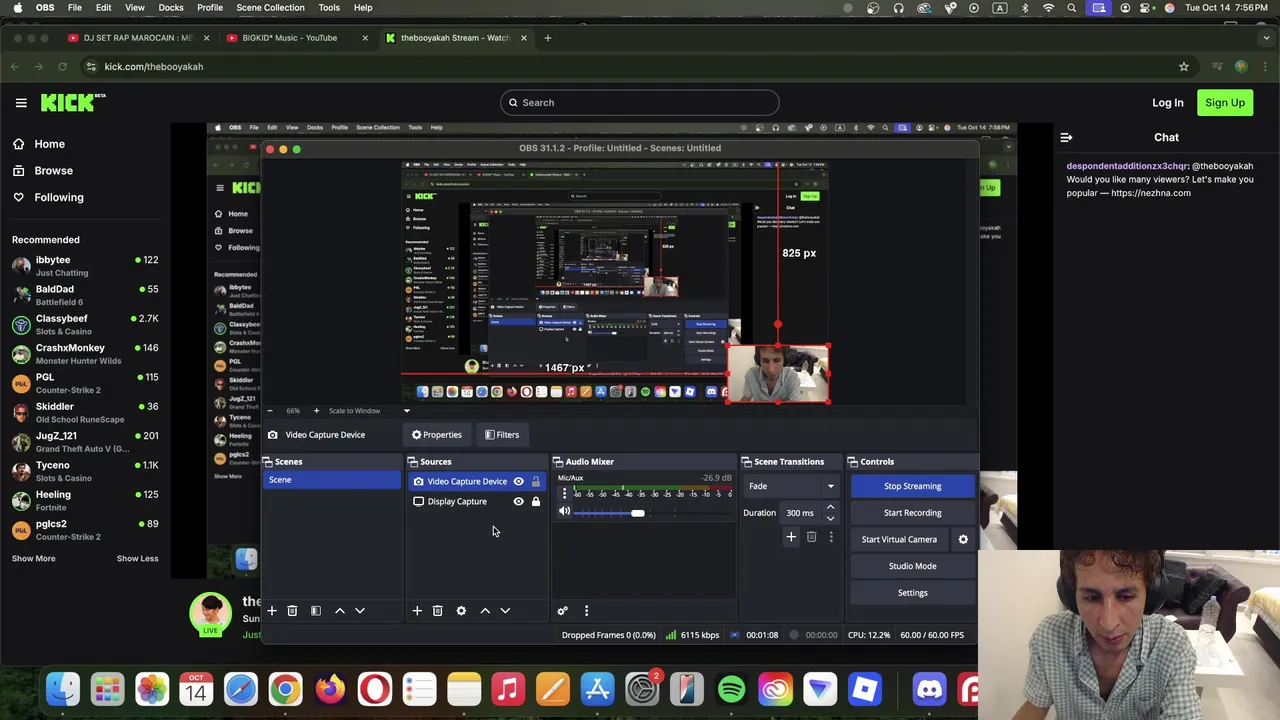
Task: Open OBS File menu
Action: [75, 7]
